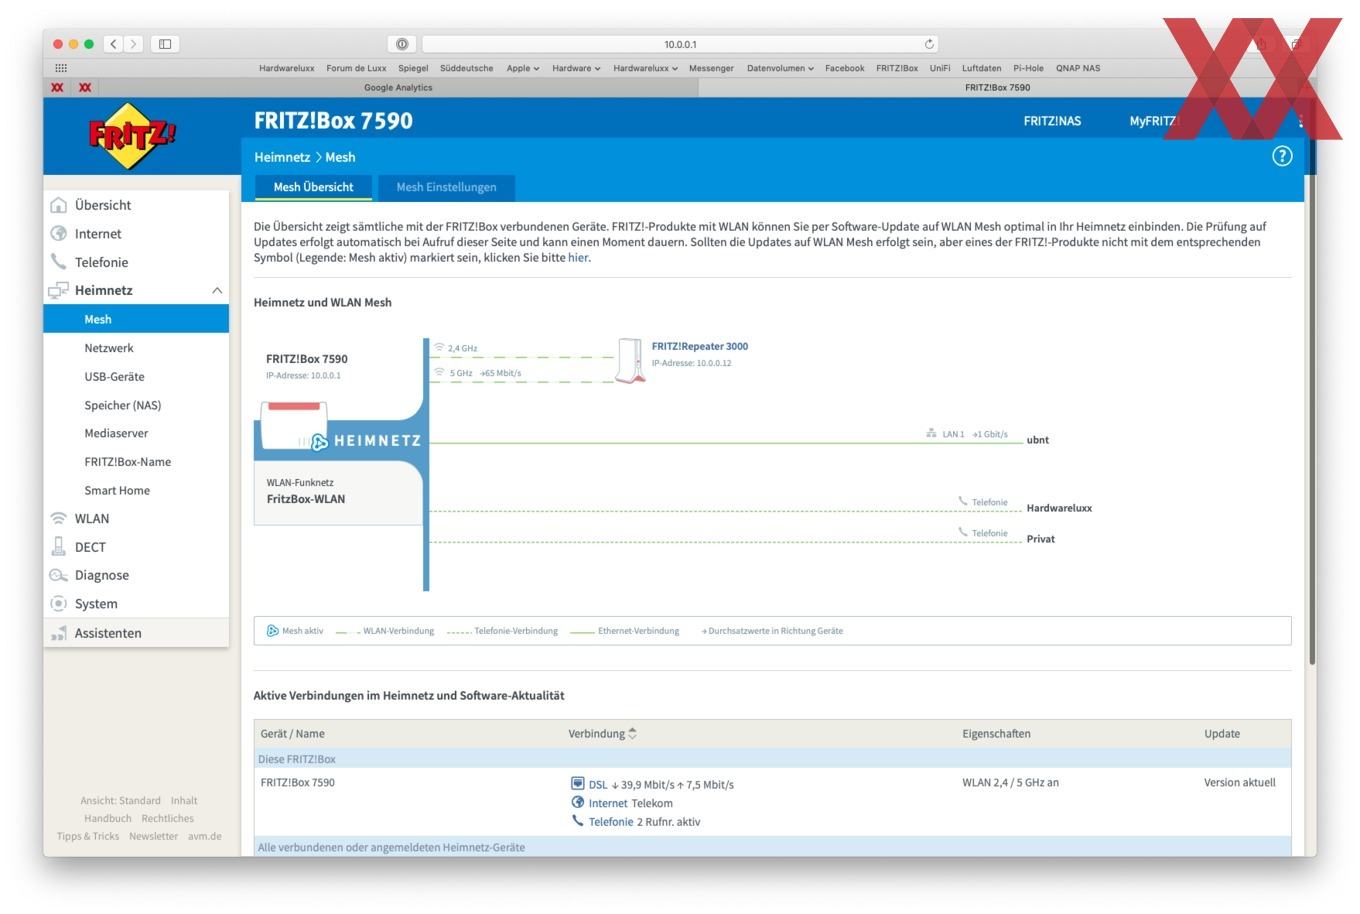Click the FRITZ!Box router image in the mesh diagram
This screenshot has width=1360, height=914.
pyautogui.click(x=293, y=424)
